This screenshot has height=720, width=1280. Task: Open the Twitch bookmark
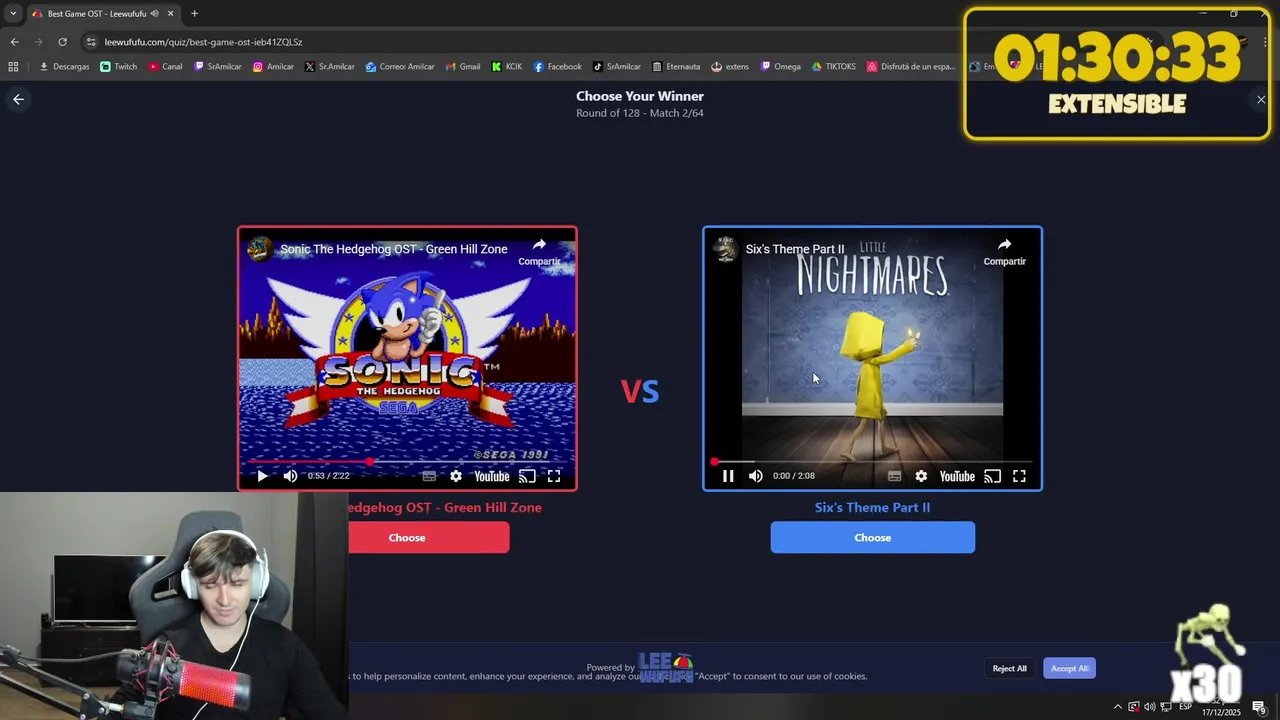click(x=119, y=67)
